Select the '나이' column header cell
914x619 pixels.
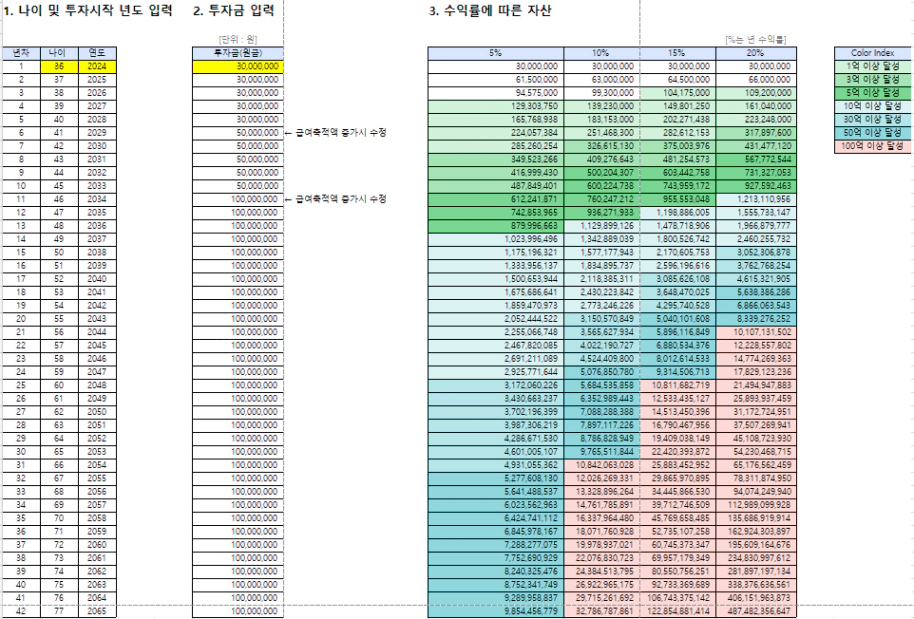pos(59,53)
